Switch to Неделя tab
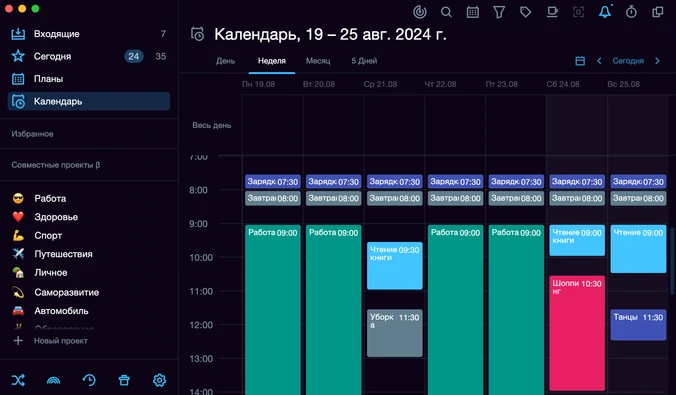 point(272,61)
